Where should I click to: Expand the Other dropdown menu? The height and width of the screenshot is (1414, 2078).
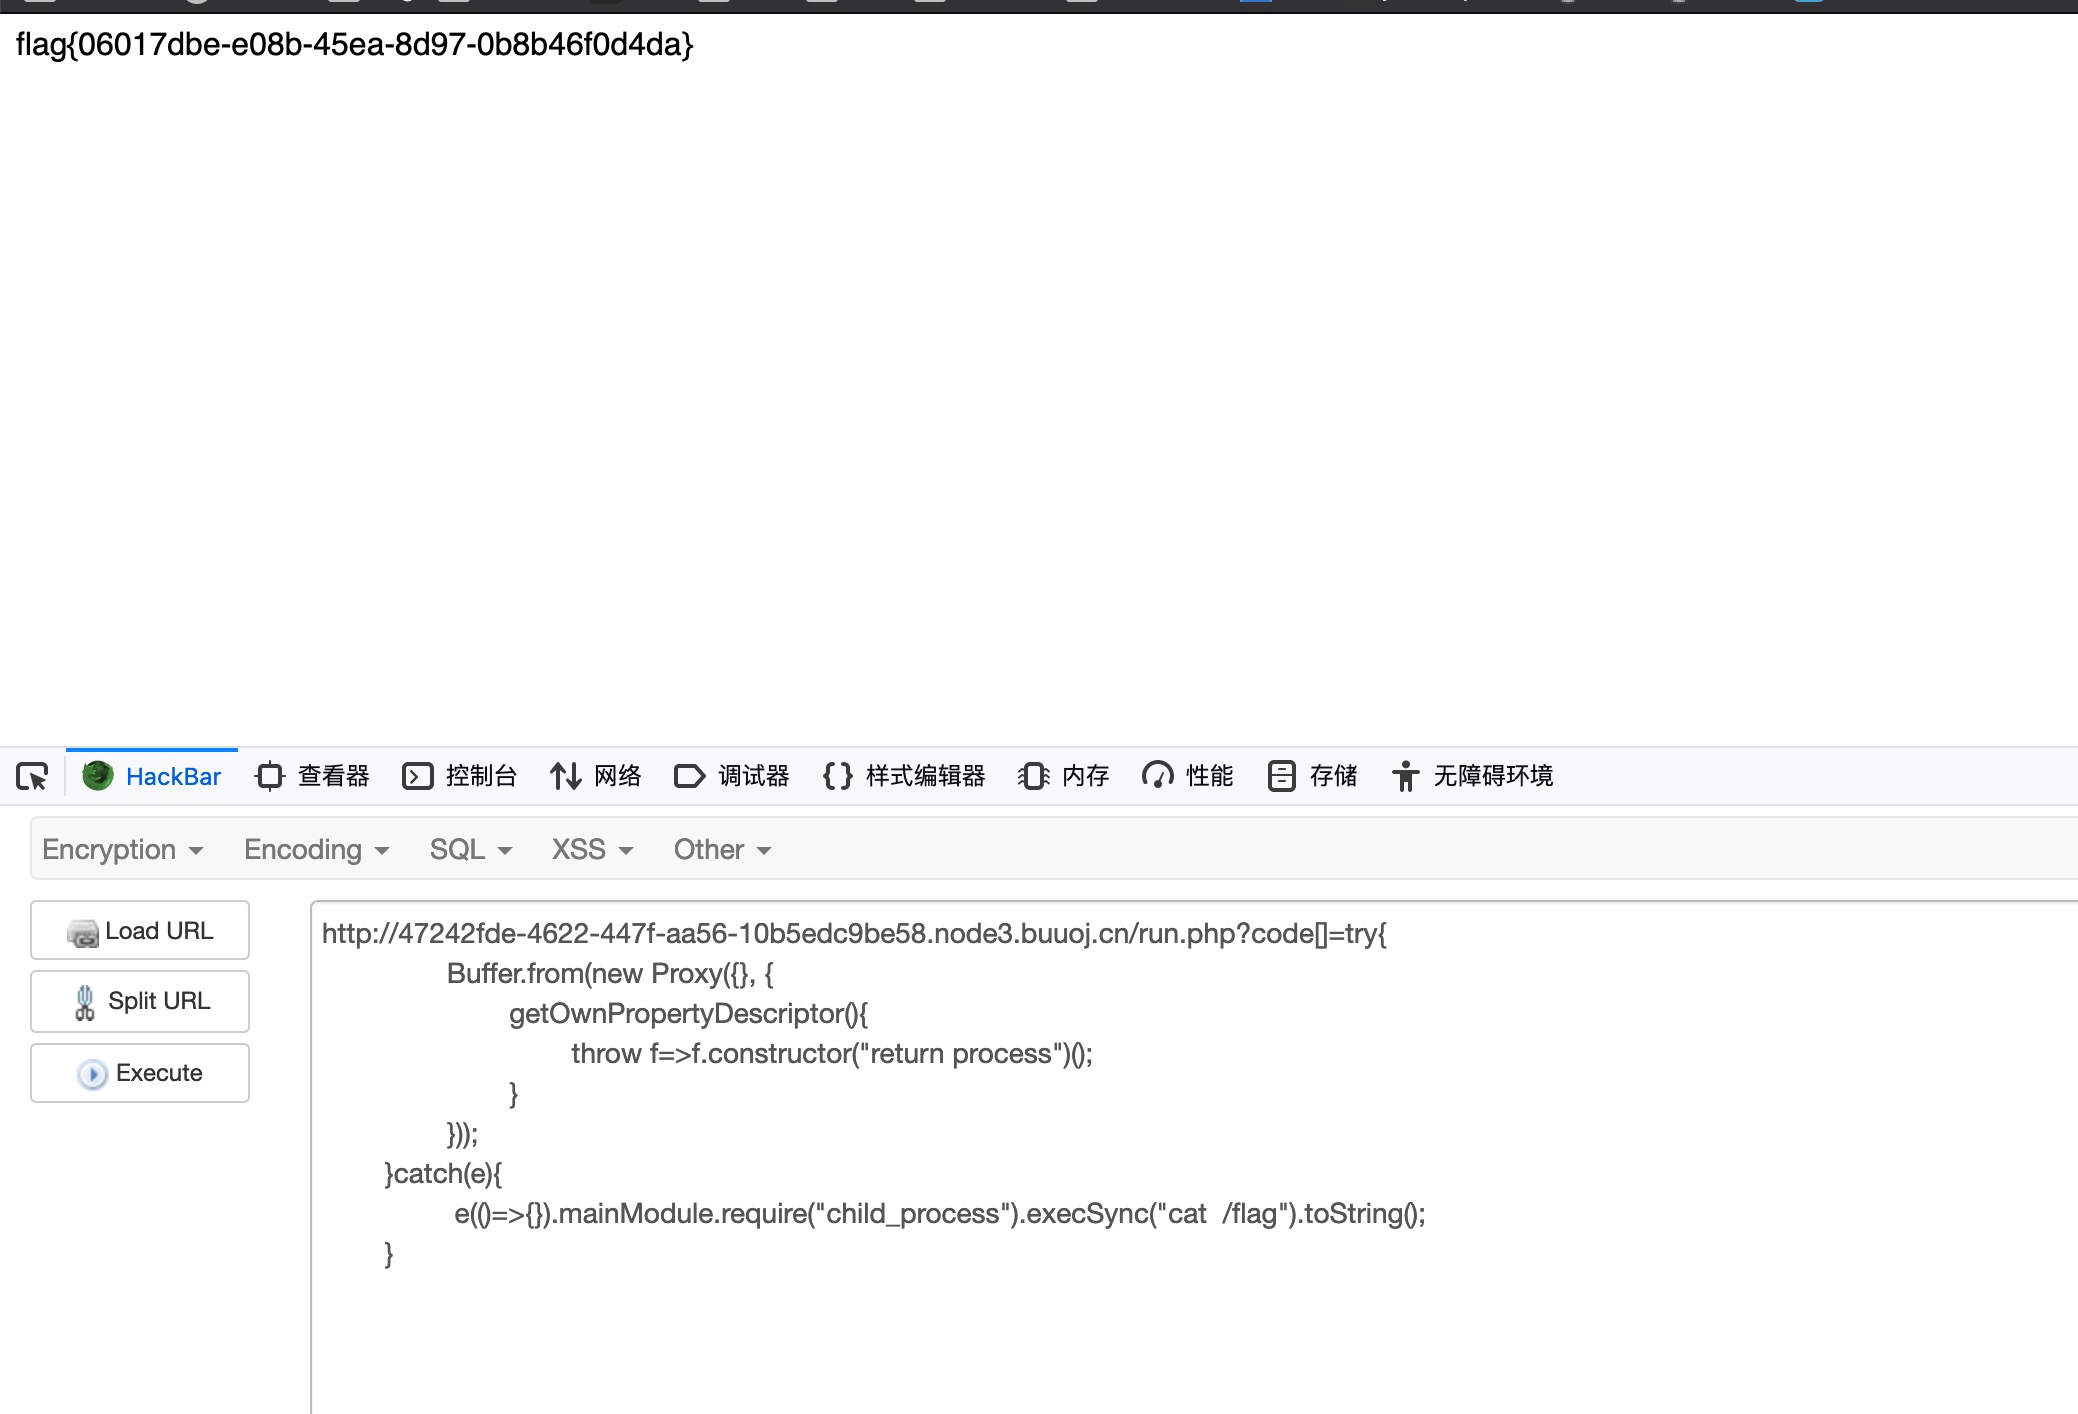(x=723, y=849)
